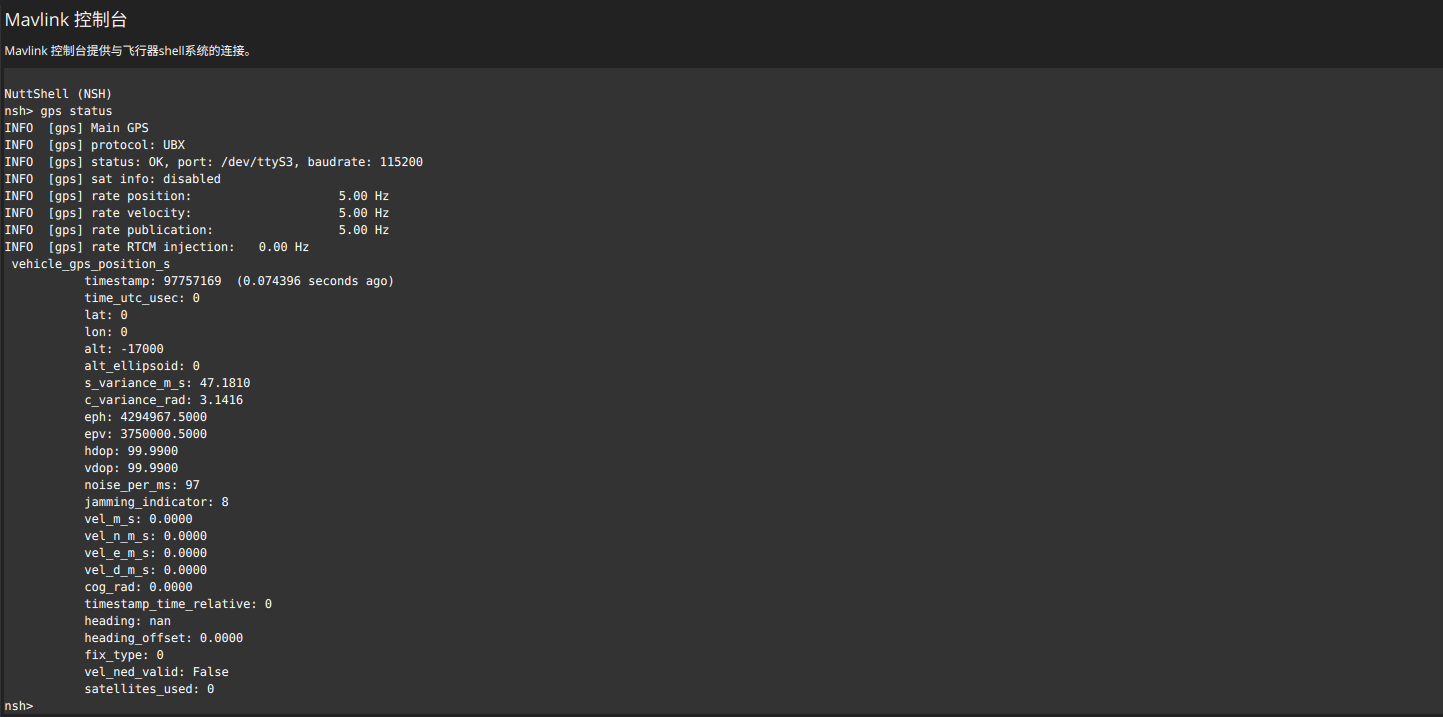The image size is (1443, 717).
Task: Click the 'hdop: 99.9900' line
Action: click(x=131, y=451)
